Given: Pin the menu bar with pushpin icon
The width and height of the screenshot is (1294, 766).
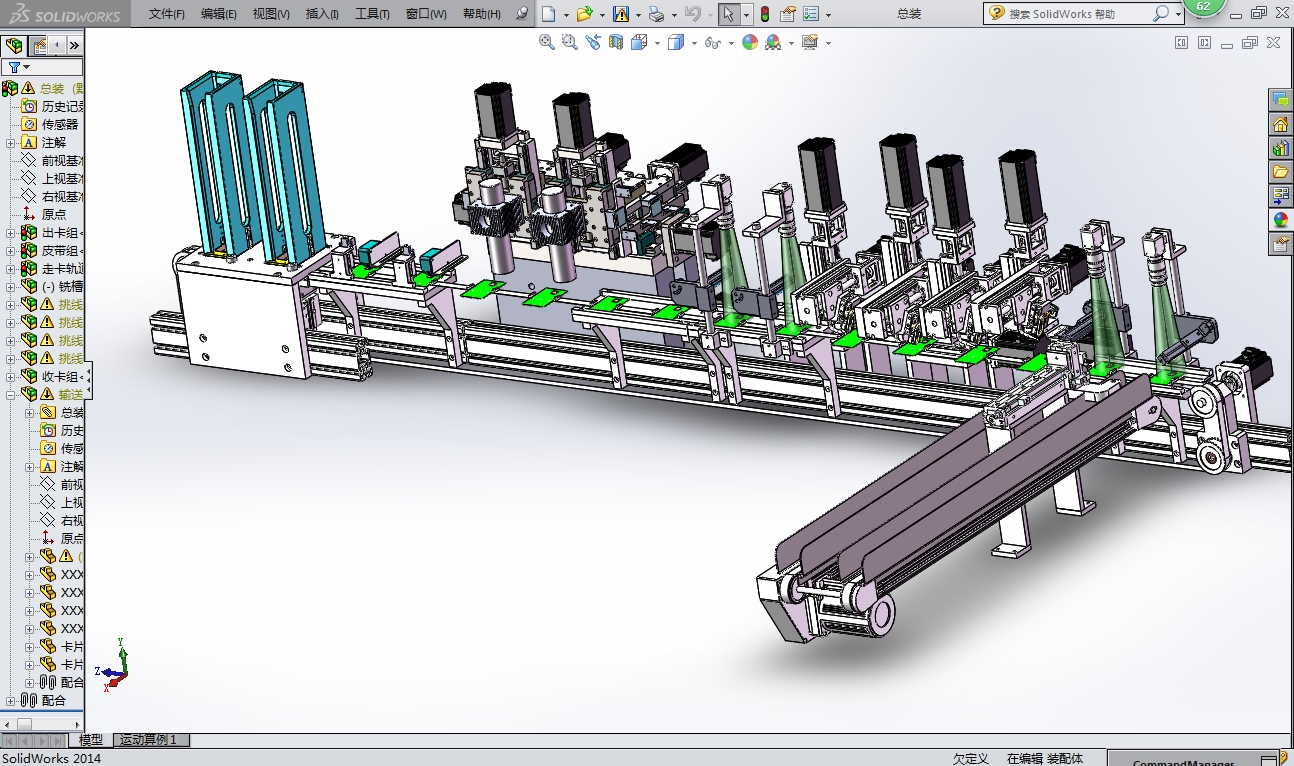Looking at the screenshot, I should [521, 14].
